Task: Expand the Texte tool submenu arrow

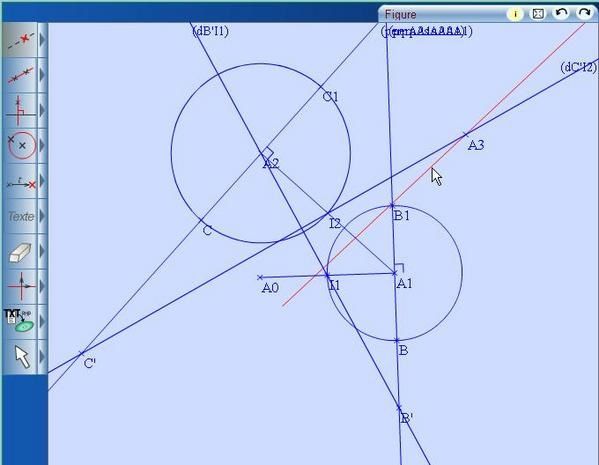Action: [x=42, y=216]
